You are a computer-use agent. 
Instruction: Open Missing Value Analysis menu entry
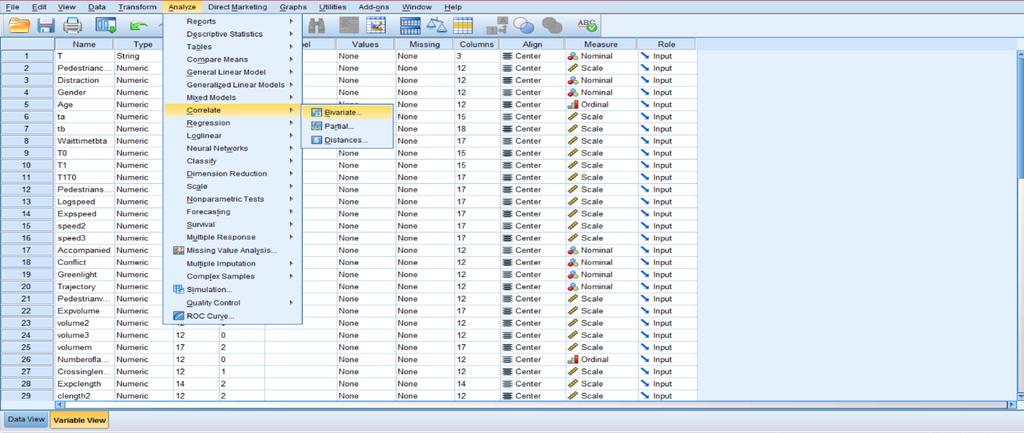pyautogui.click(x=232, y=250)
